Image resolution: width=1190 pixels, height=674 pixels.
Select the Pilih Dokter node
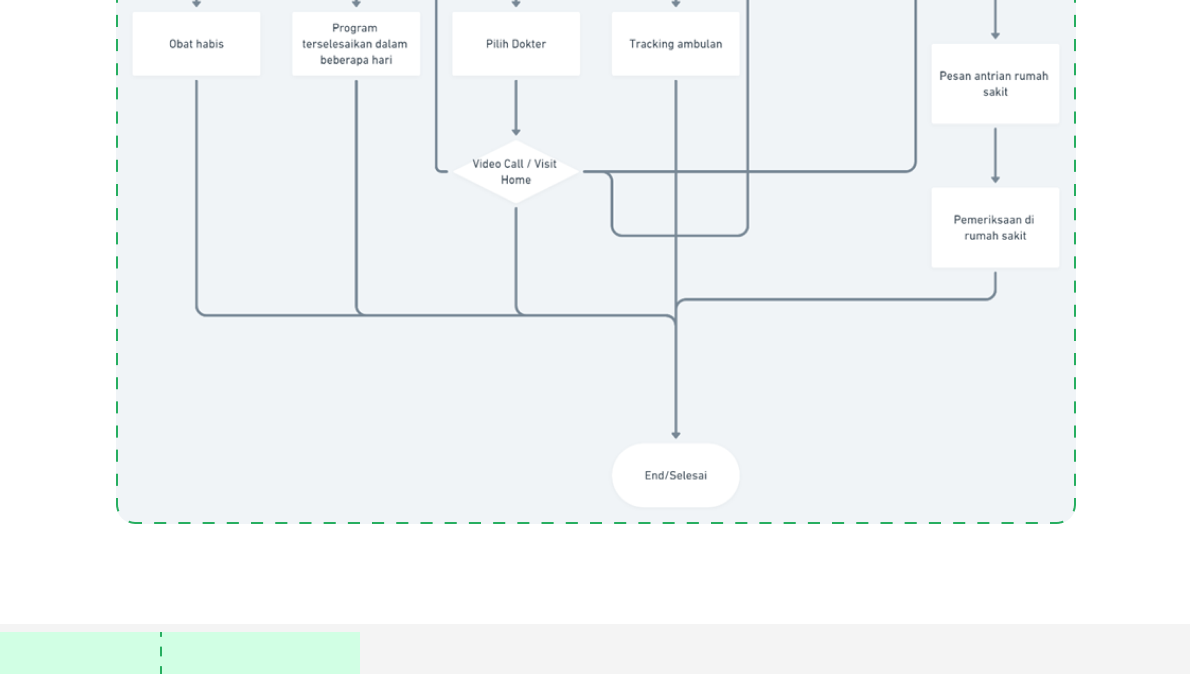click(x=515, y=44)
